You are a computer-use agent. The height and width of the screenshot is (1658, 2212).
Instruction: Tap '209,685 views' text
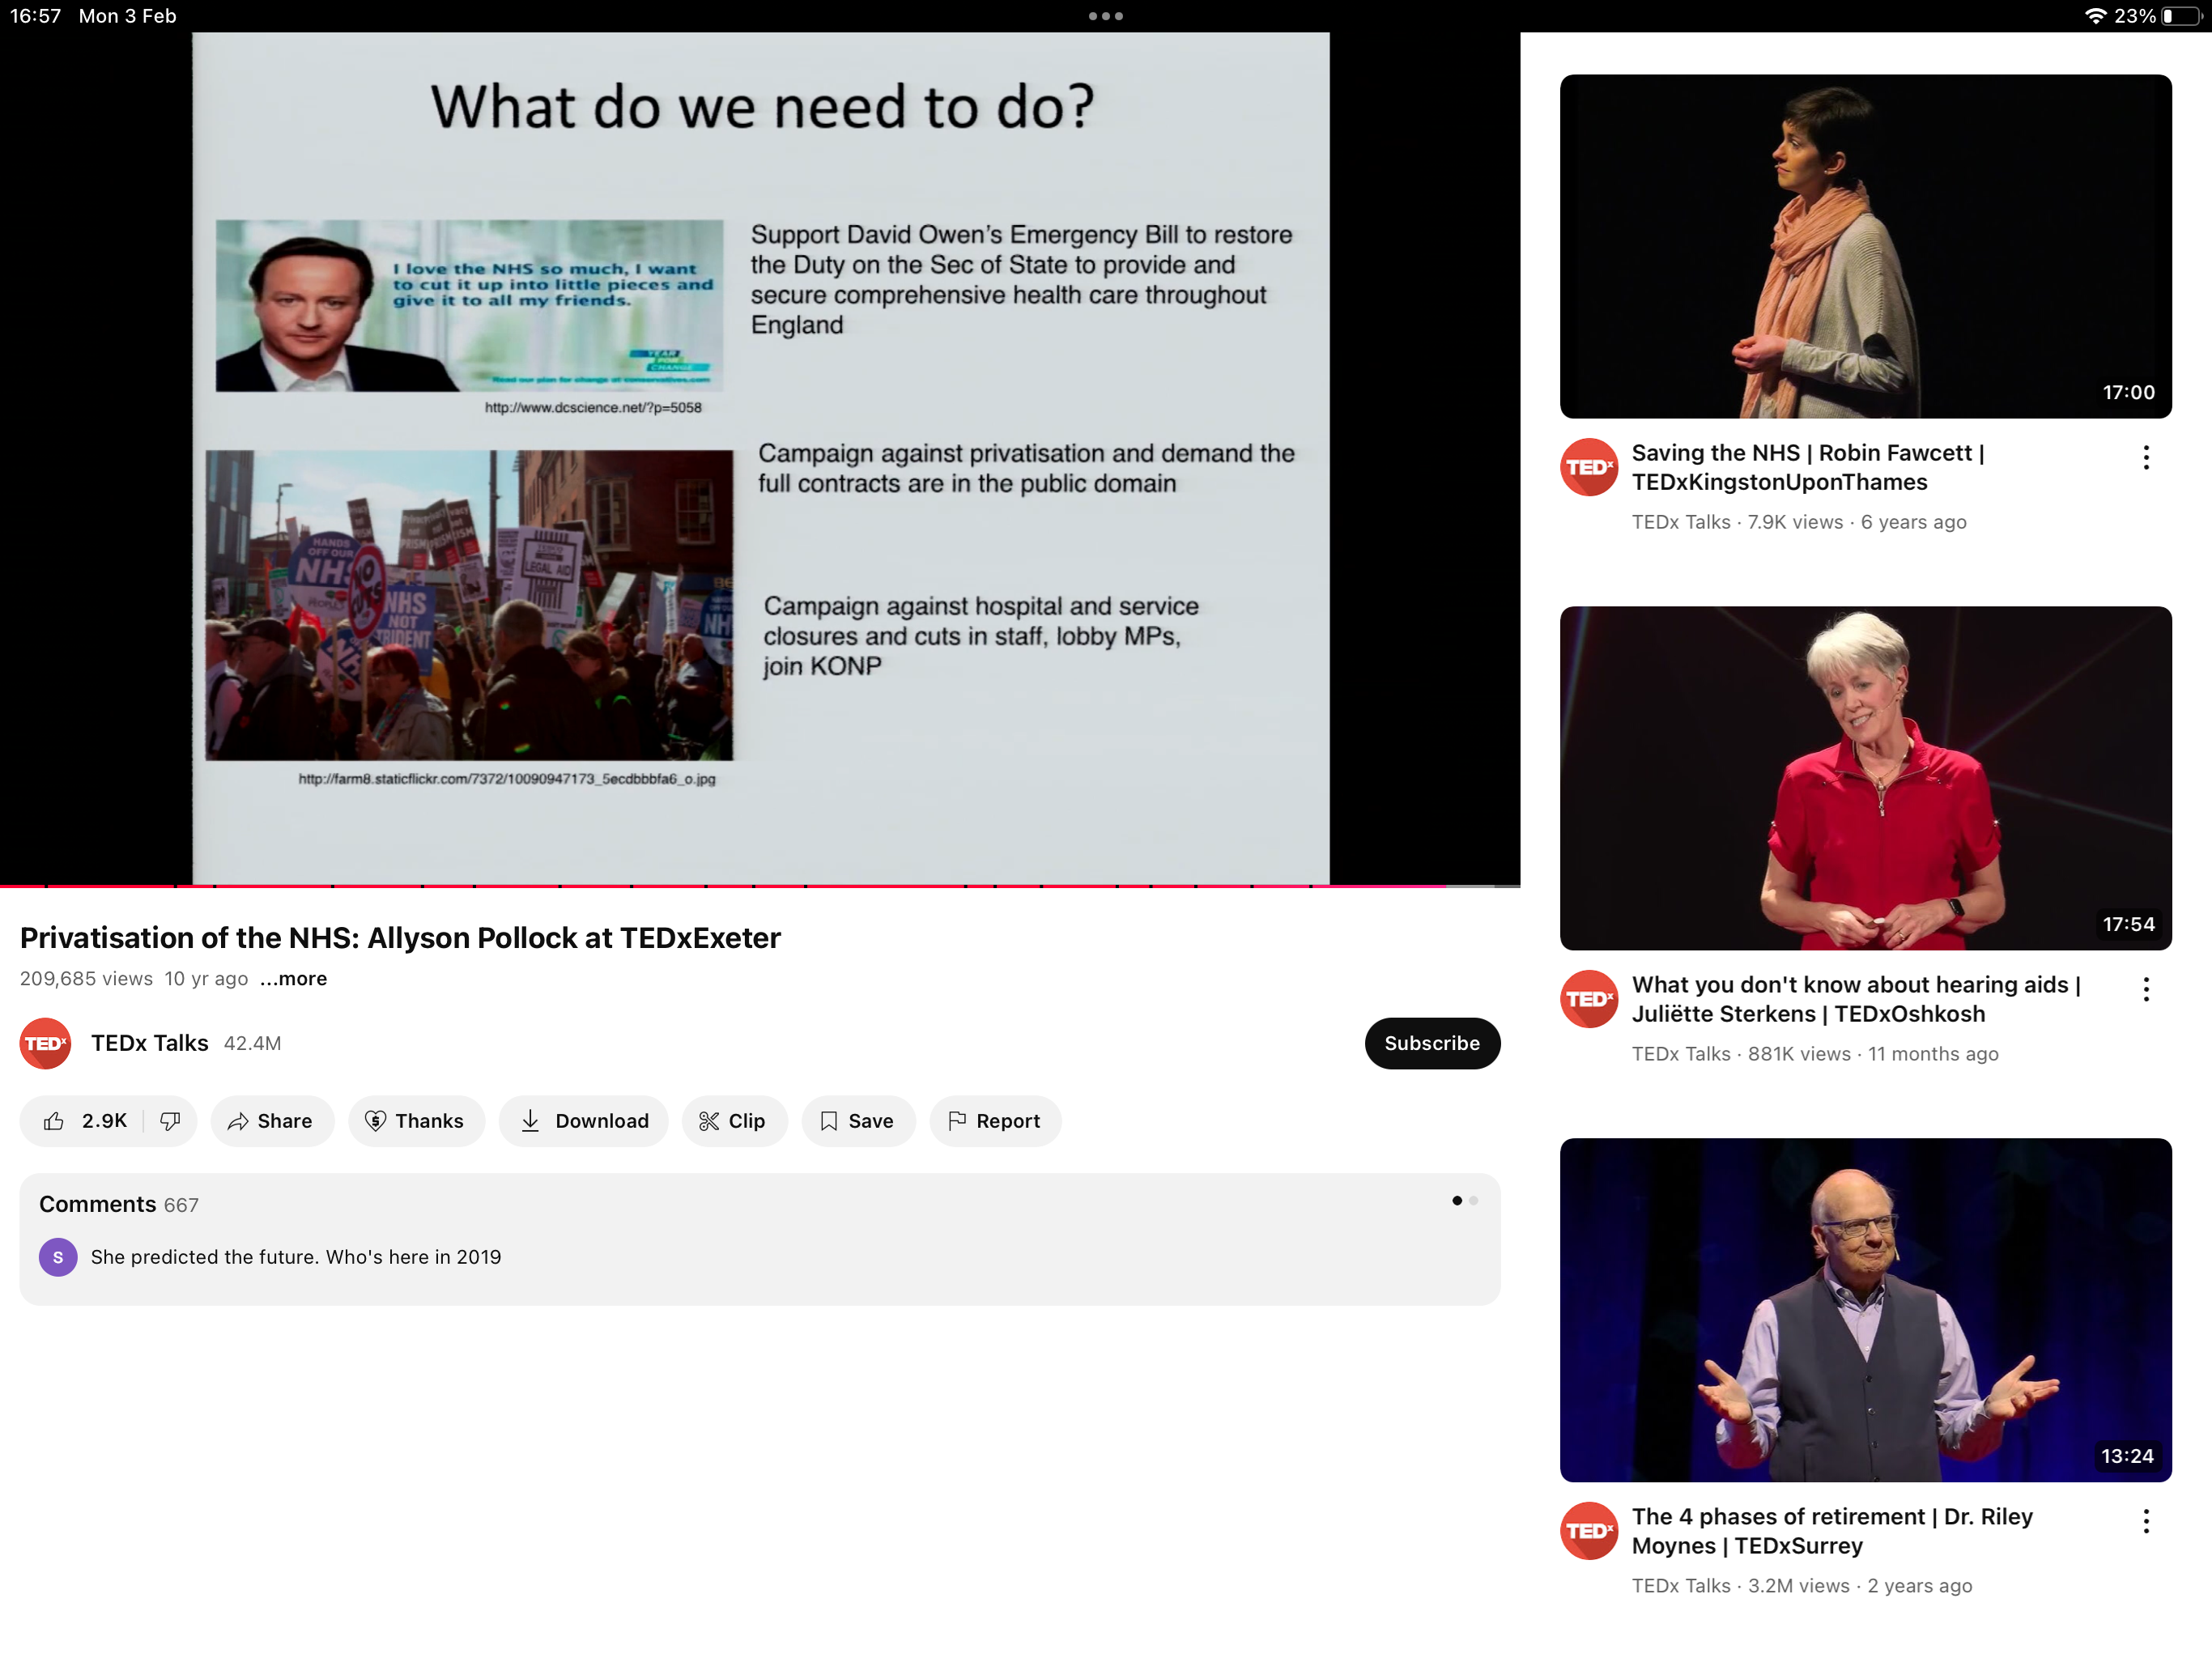[86, 979]
